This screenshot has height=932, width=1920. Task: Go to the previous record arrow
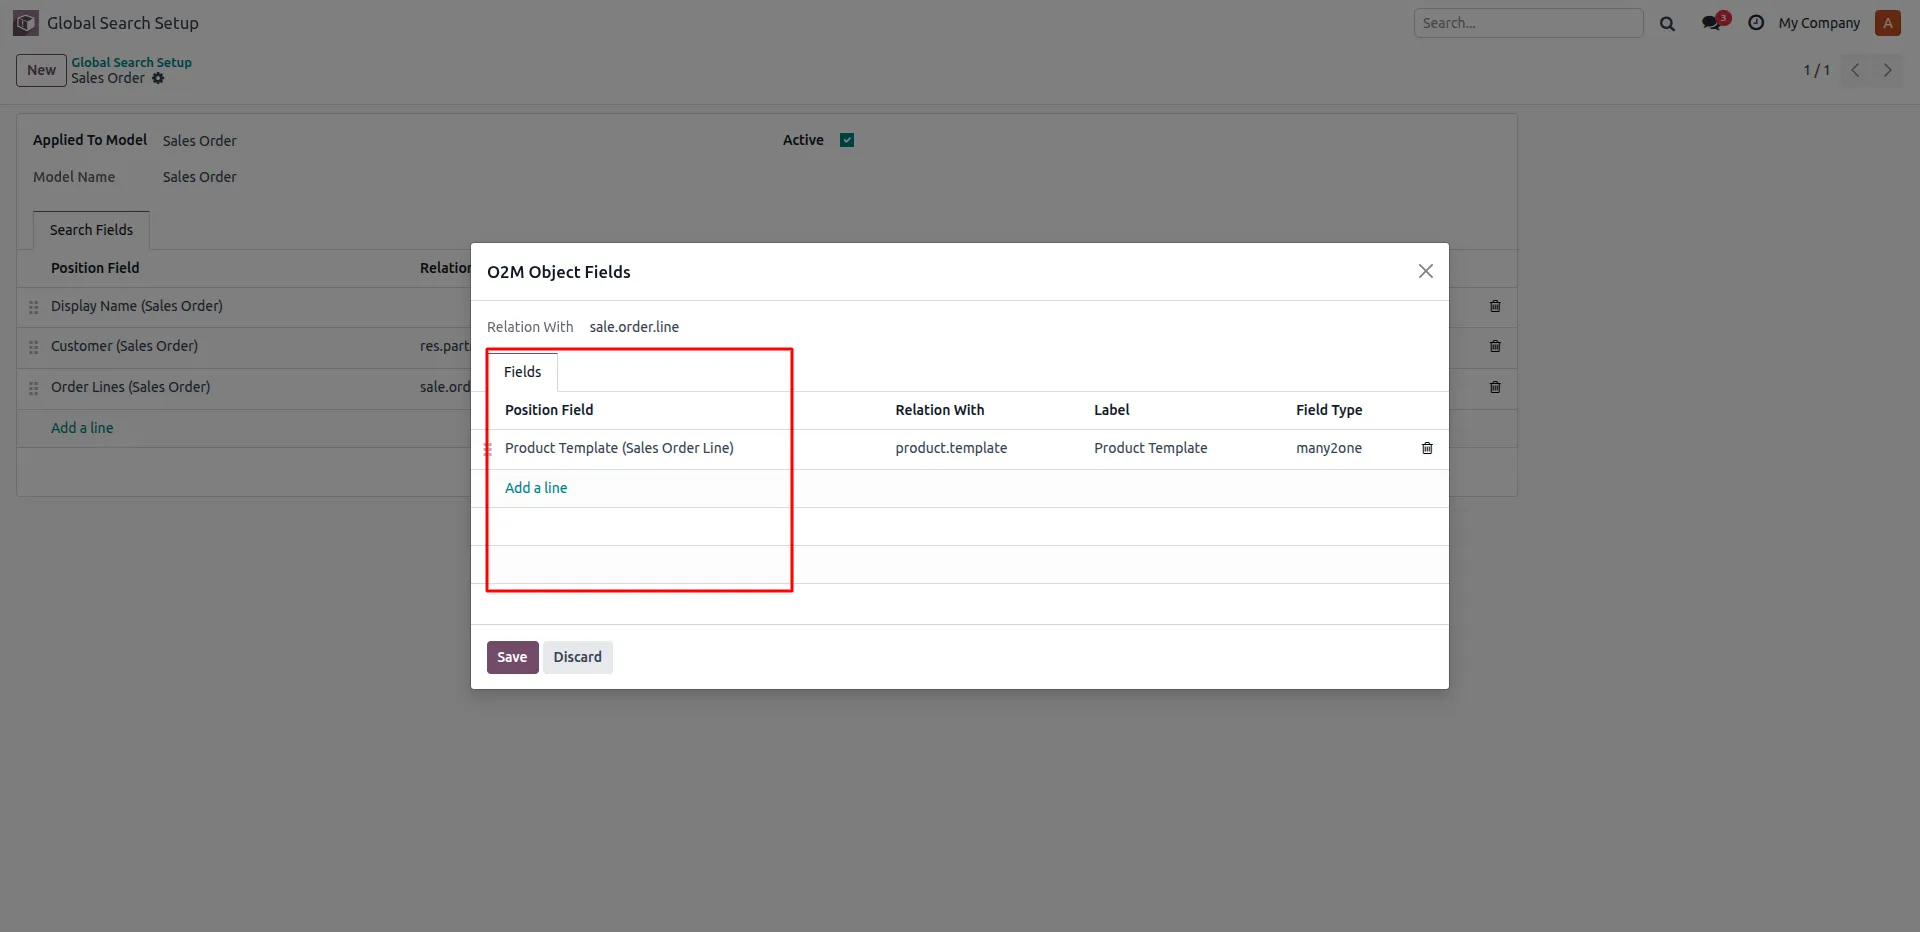tap(1855, 70)
